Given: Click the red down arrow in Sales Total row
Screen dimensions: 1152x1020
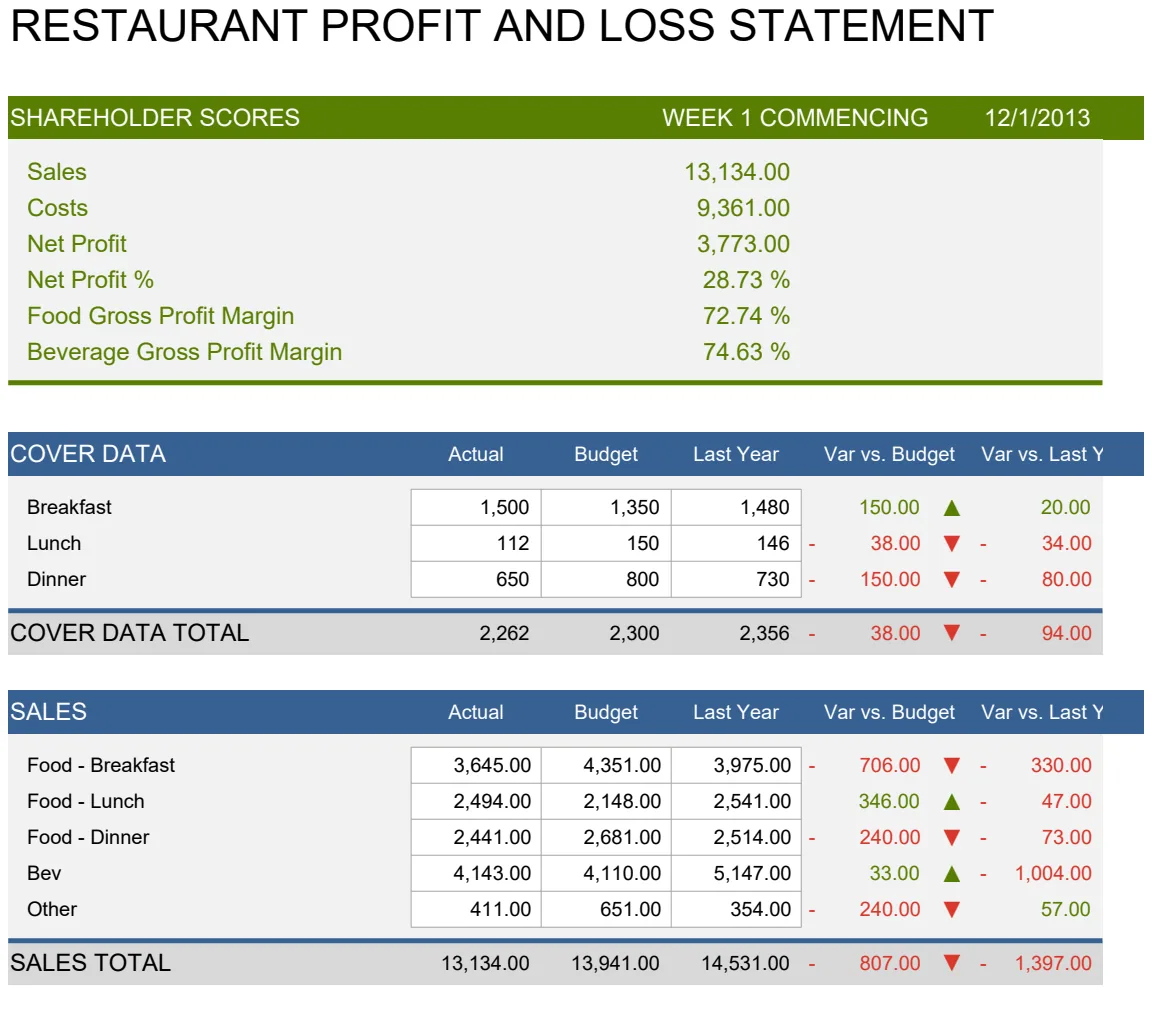Looking at the screenshot, I should pos(951,963).
